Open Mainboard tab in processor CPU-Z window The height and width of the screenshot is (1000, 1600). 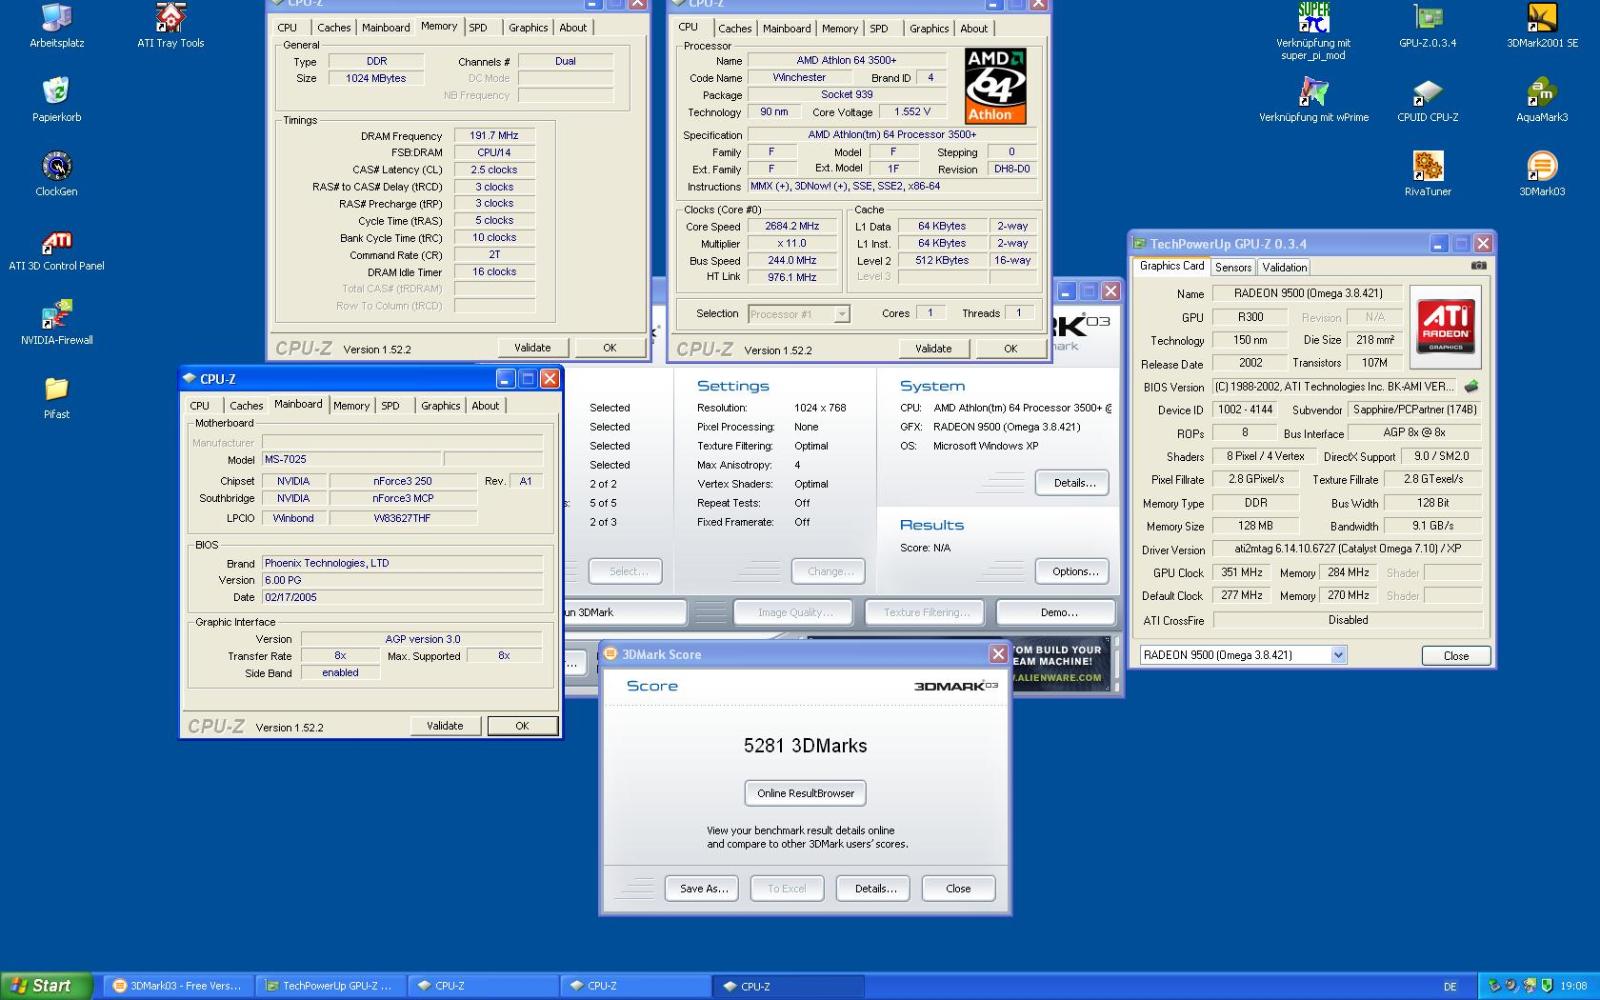coord(787,29)
